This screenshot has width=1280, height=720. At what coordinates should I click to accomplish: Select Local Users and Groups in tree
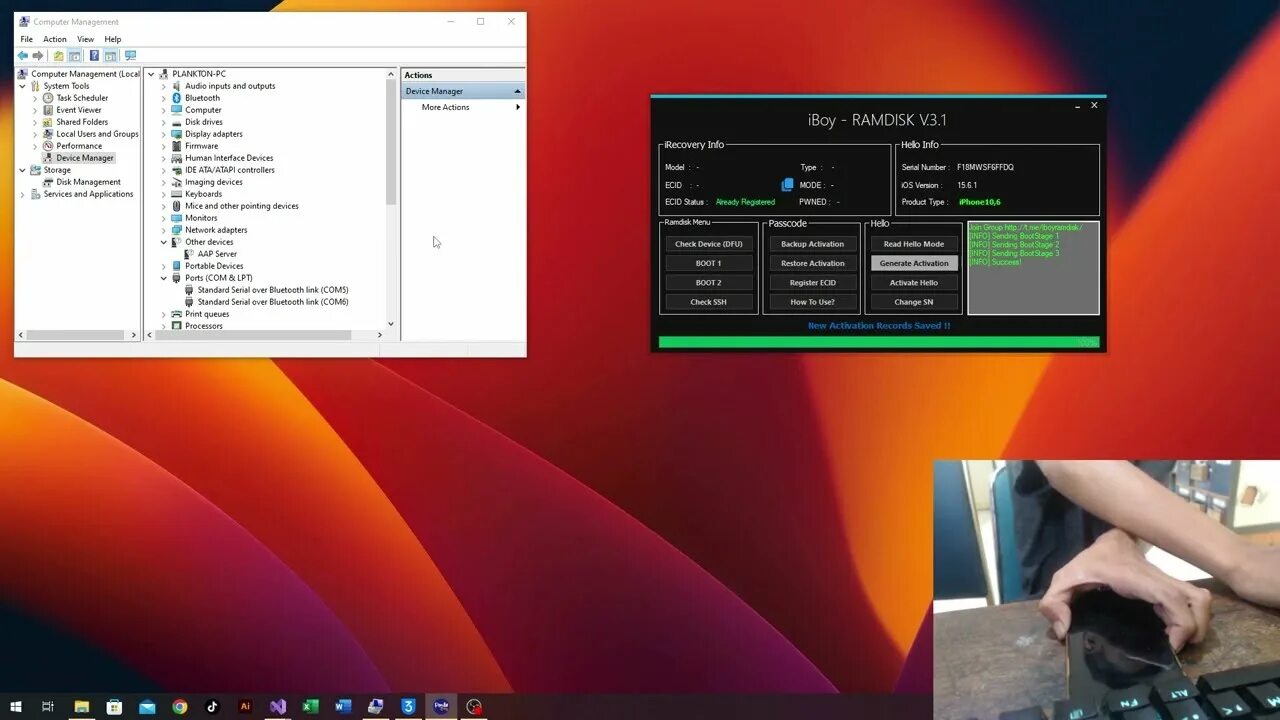tap(97, 134)
